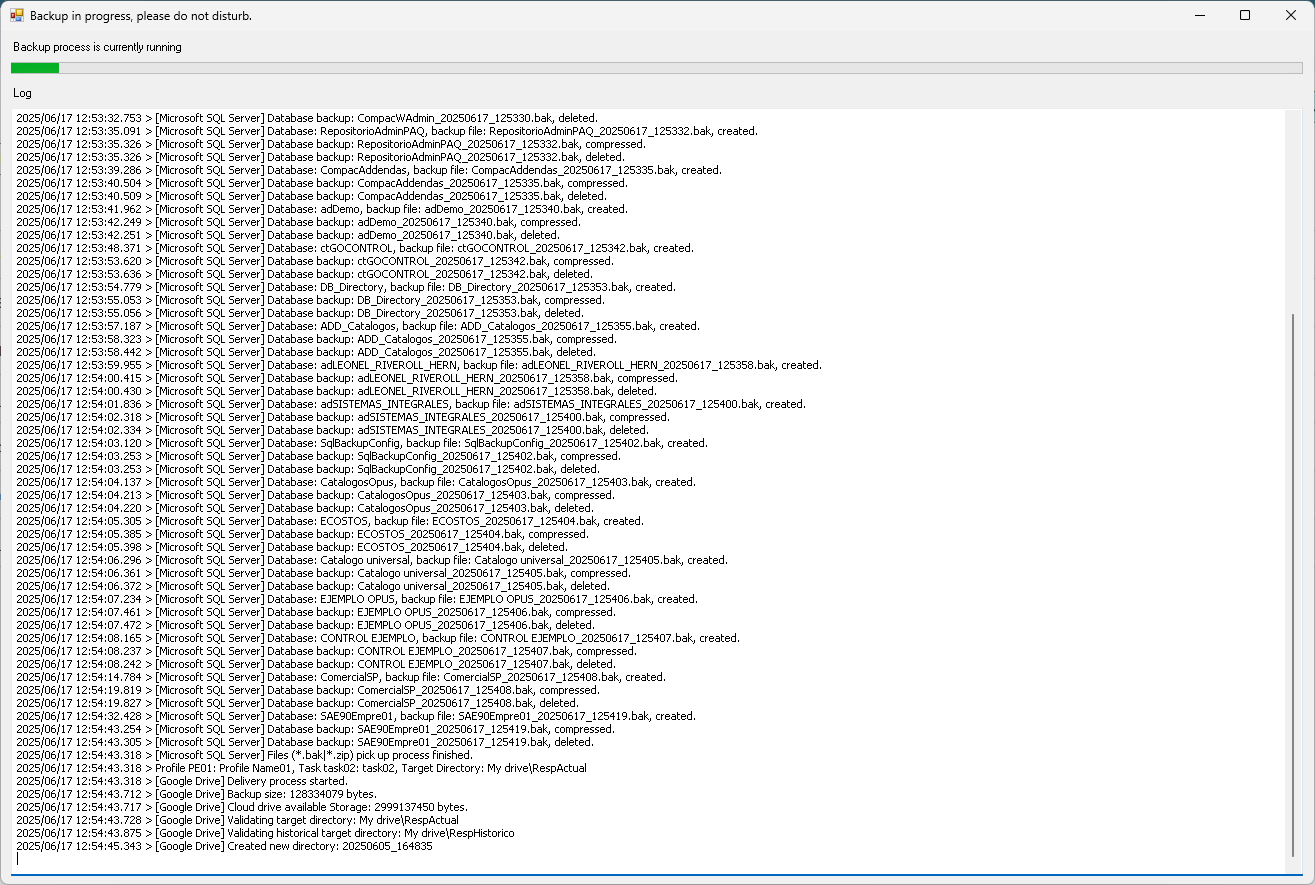The height and width of the screenshot is (885, 1315).
Task: Select the CONTROL EJEMPLO backup file created line
Action: (378, 638)
